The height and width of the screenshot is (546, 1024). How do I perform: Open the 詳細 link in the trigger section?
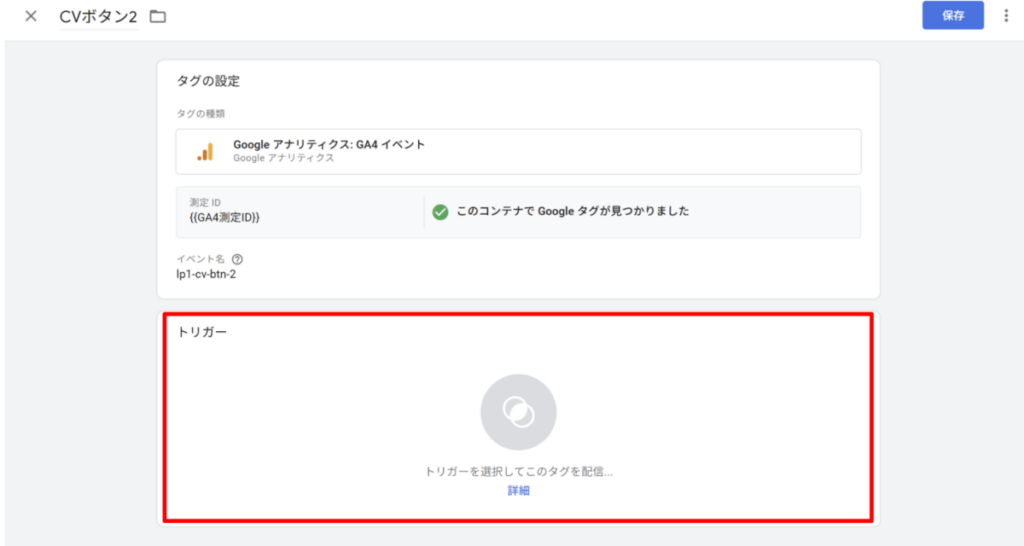click(518, 490)
